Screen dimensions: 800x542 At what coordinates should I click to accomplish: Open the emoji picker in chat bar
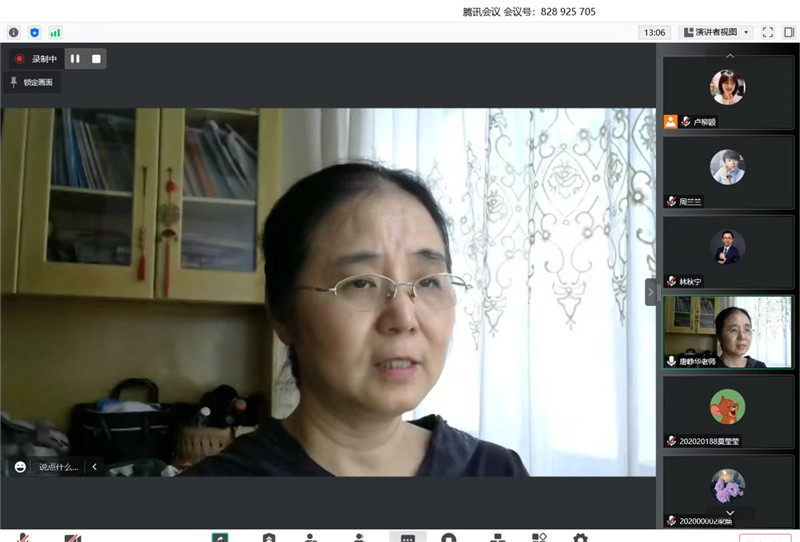tap(20, 466)
